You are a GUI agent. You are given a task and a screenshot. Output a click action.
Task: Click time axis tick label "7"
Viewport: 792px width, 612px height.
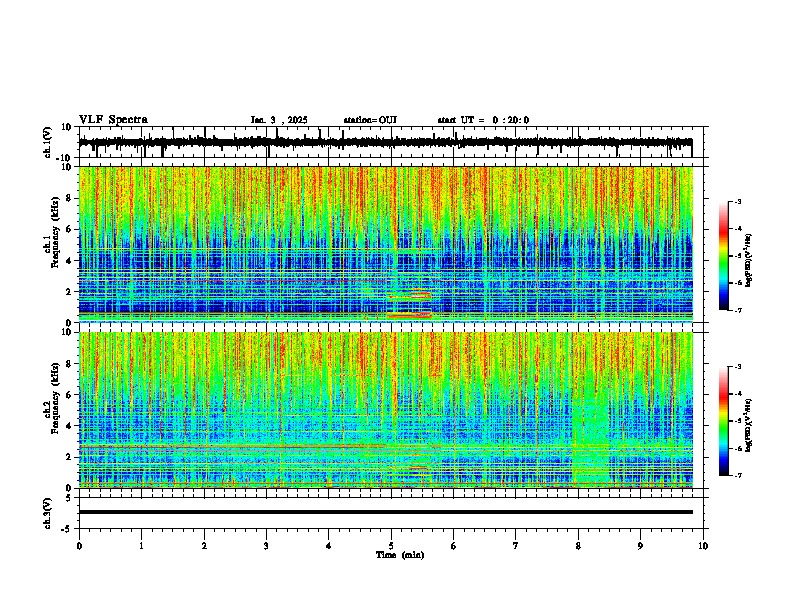click(516, 546)
